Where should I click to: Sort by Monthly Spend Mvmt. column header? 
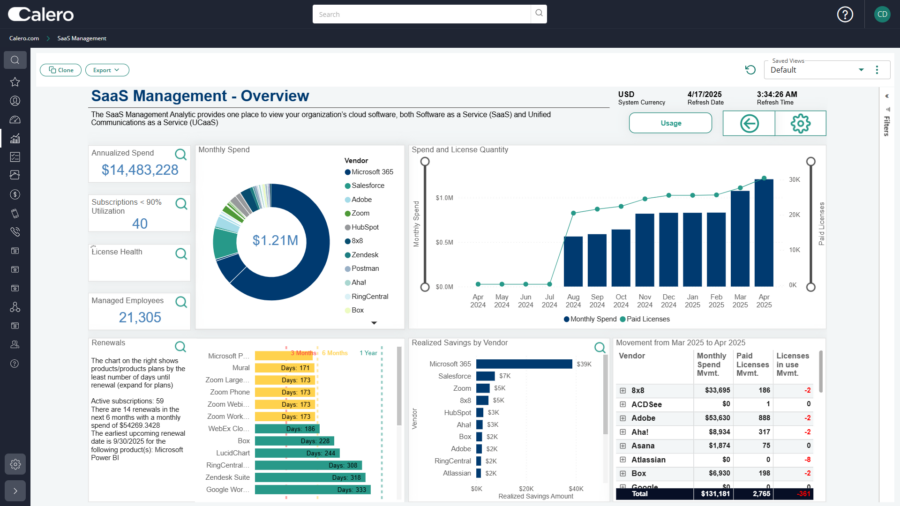coord(711,364)
